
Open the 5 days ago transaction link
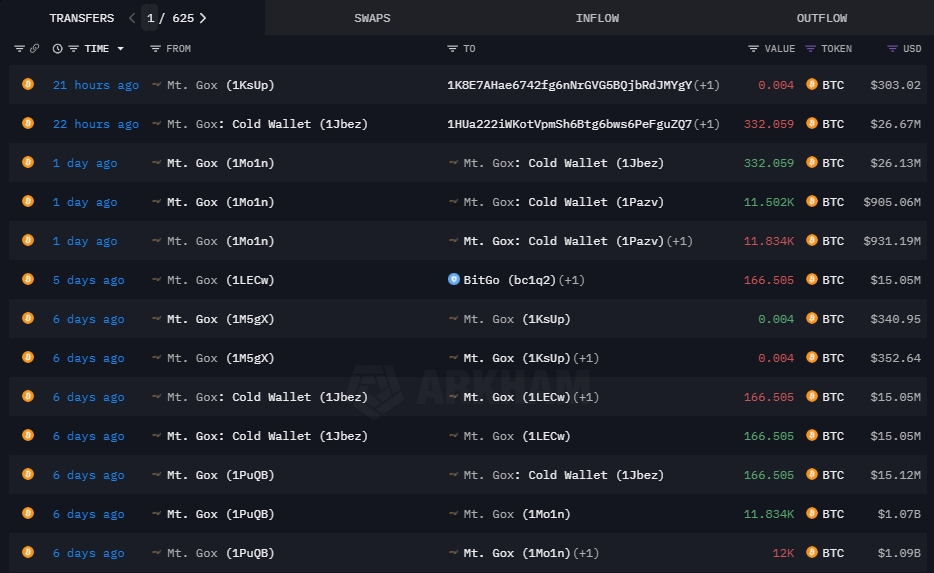coord(88,280)
